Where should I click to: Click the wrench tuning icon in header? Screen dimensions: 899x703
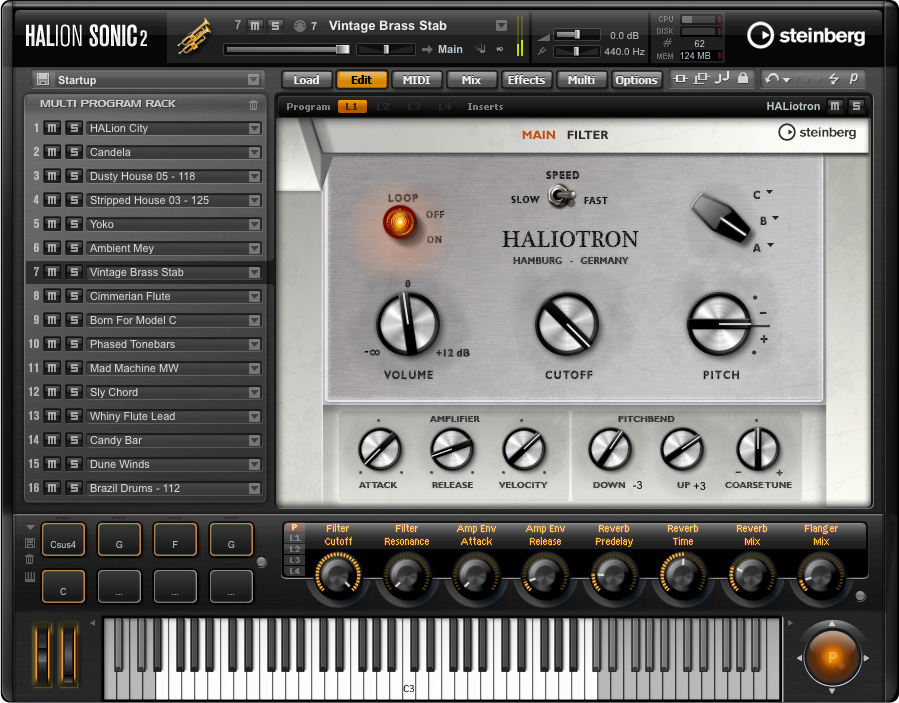[541, 51]
